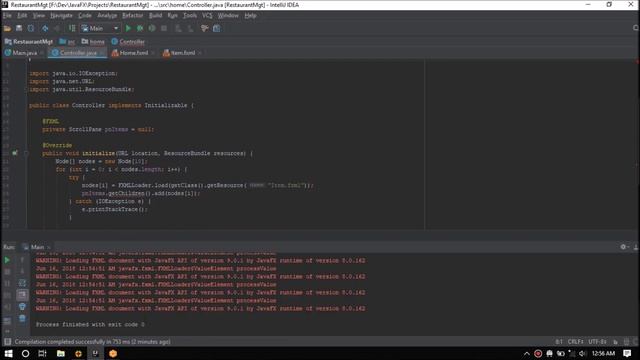Click the 'Process finished with exit code 0' text

point(90,324)
